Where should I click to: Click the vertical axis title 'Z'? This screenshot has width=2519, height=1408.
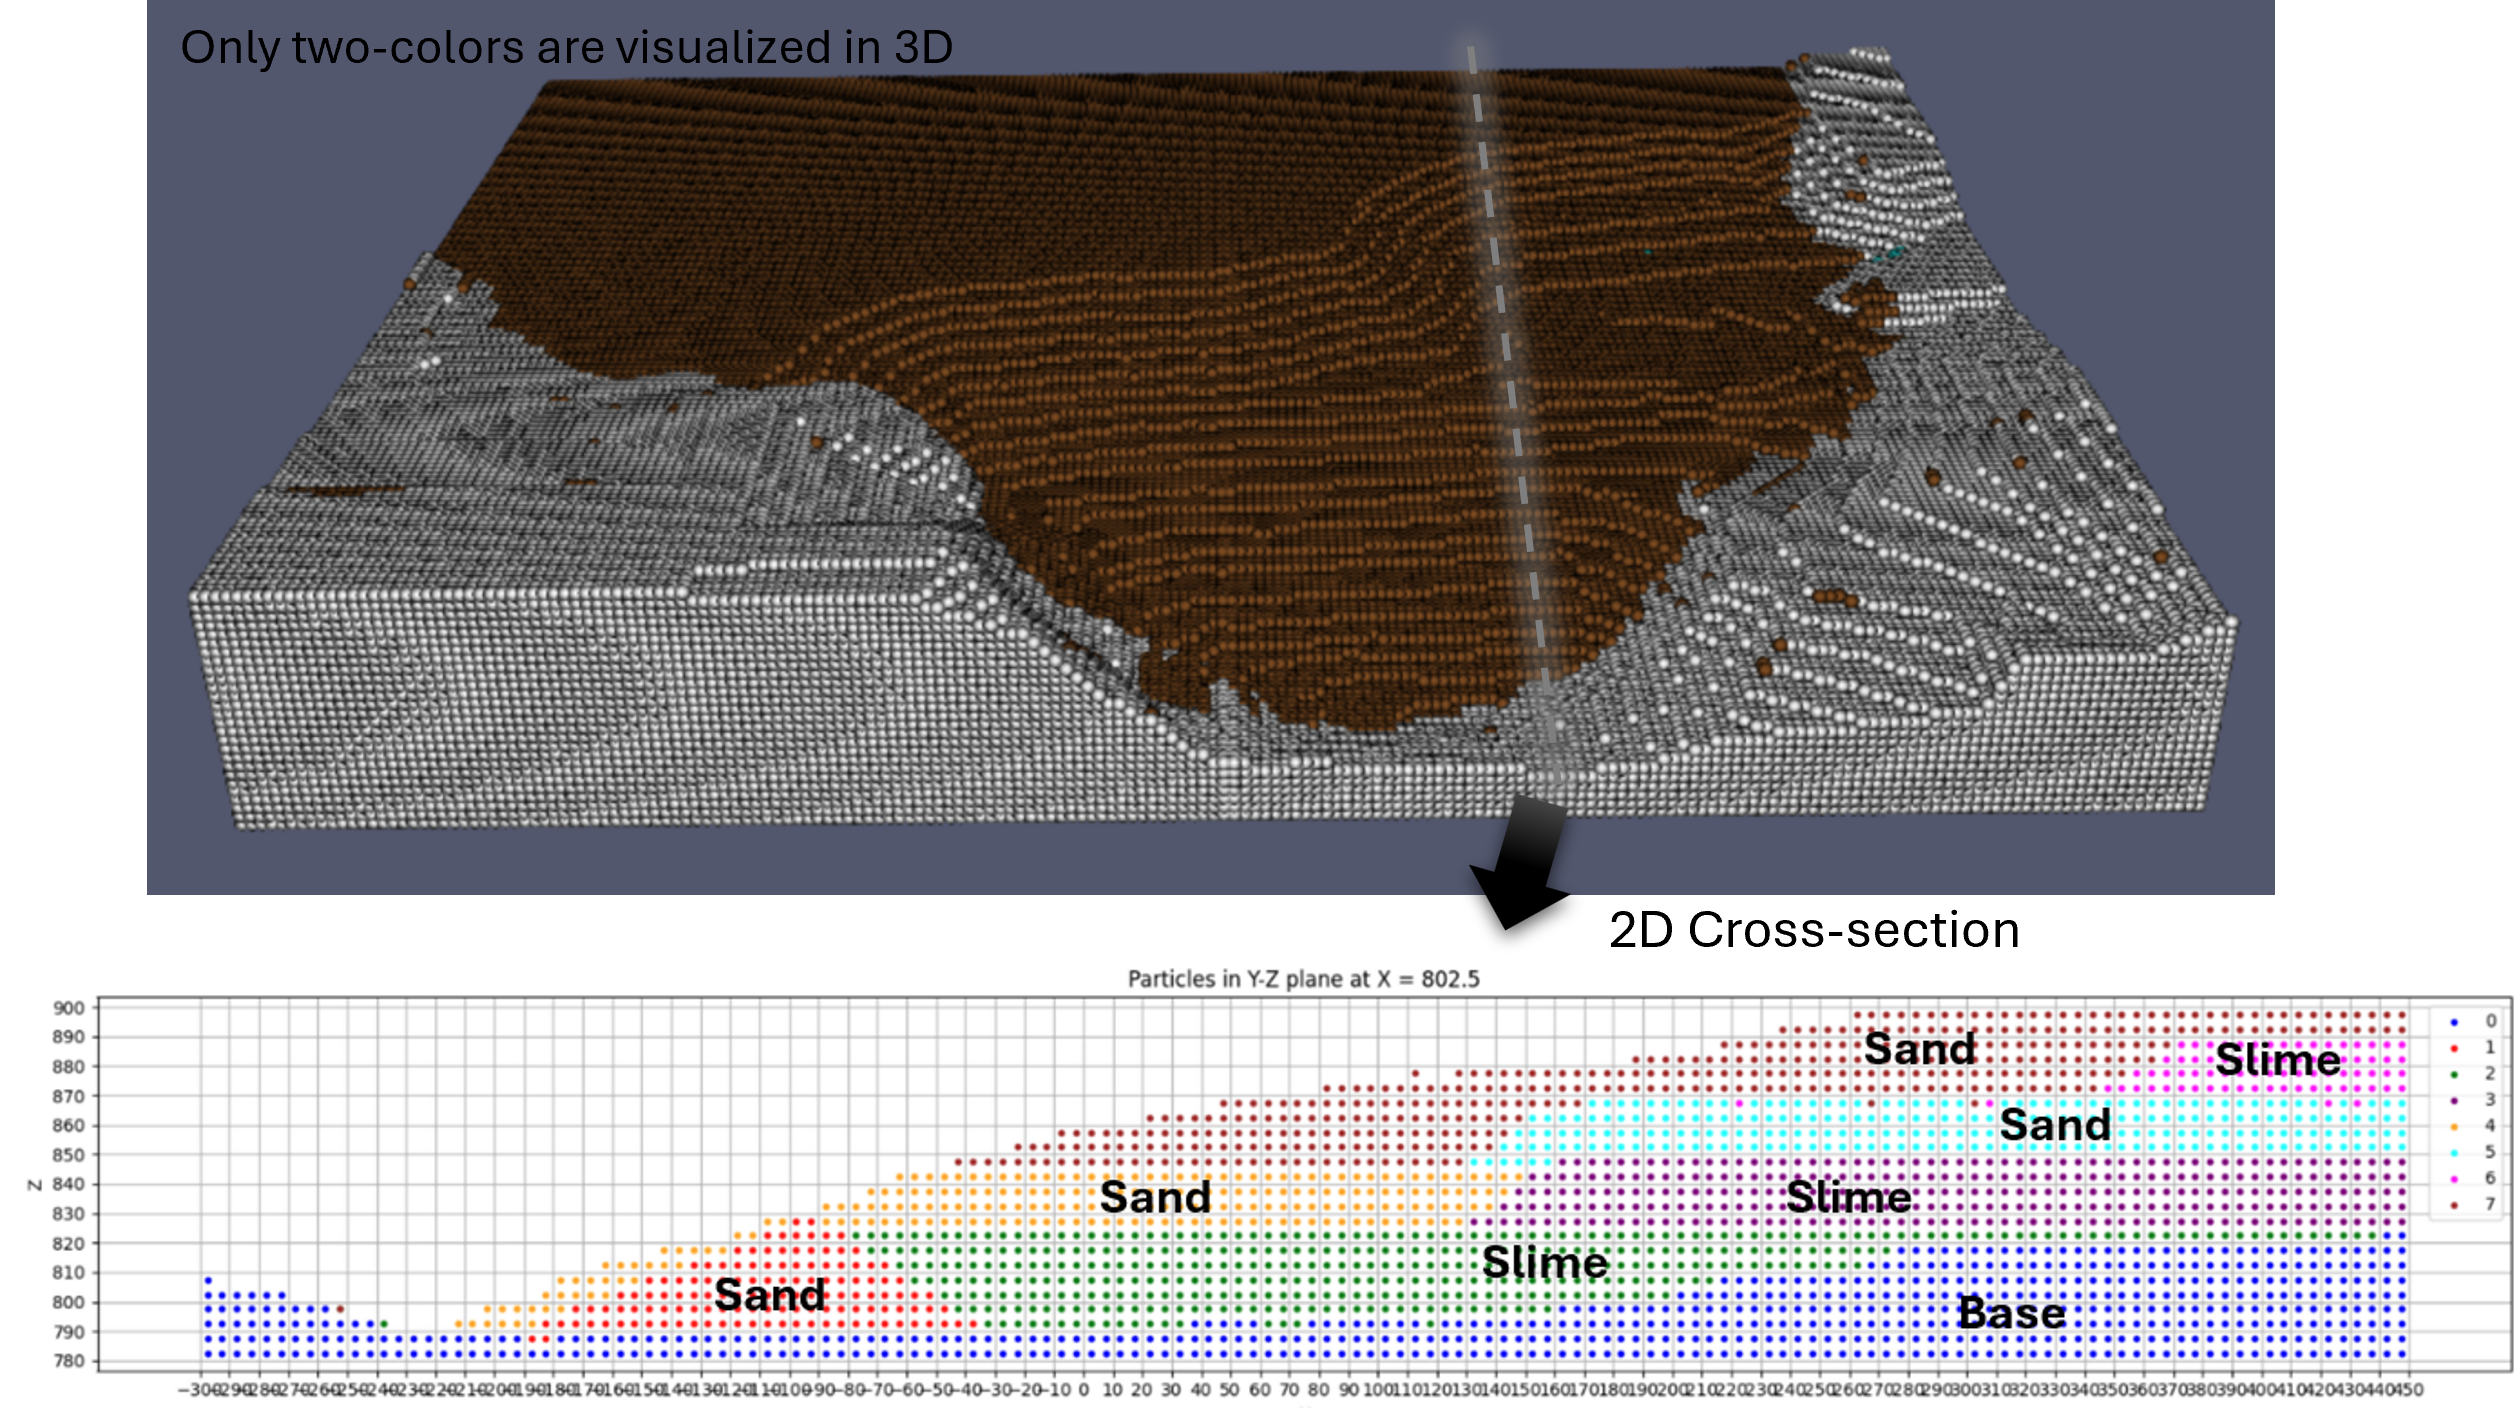point(33,1185)
